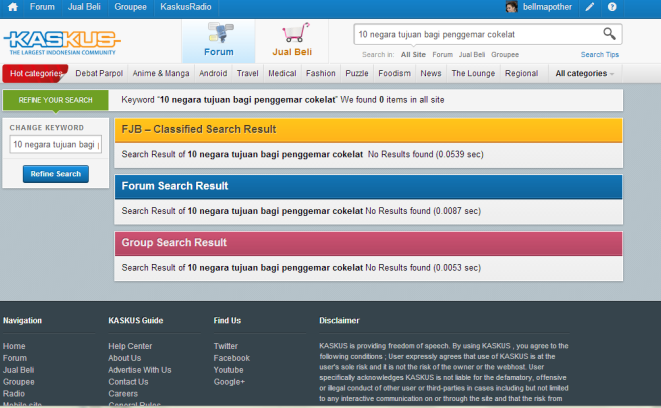Open Jual Beli footer link

[19, 370]
